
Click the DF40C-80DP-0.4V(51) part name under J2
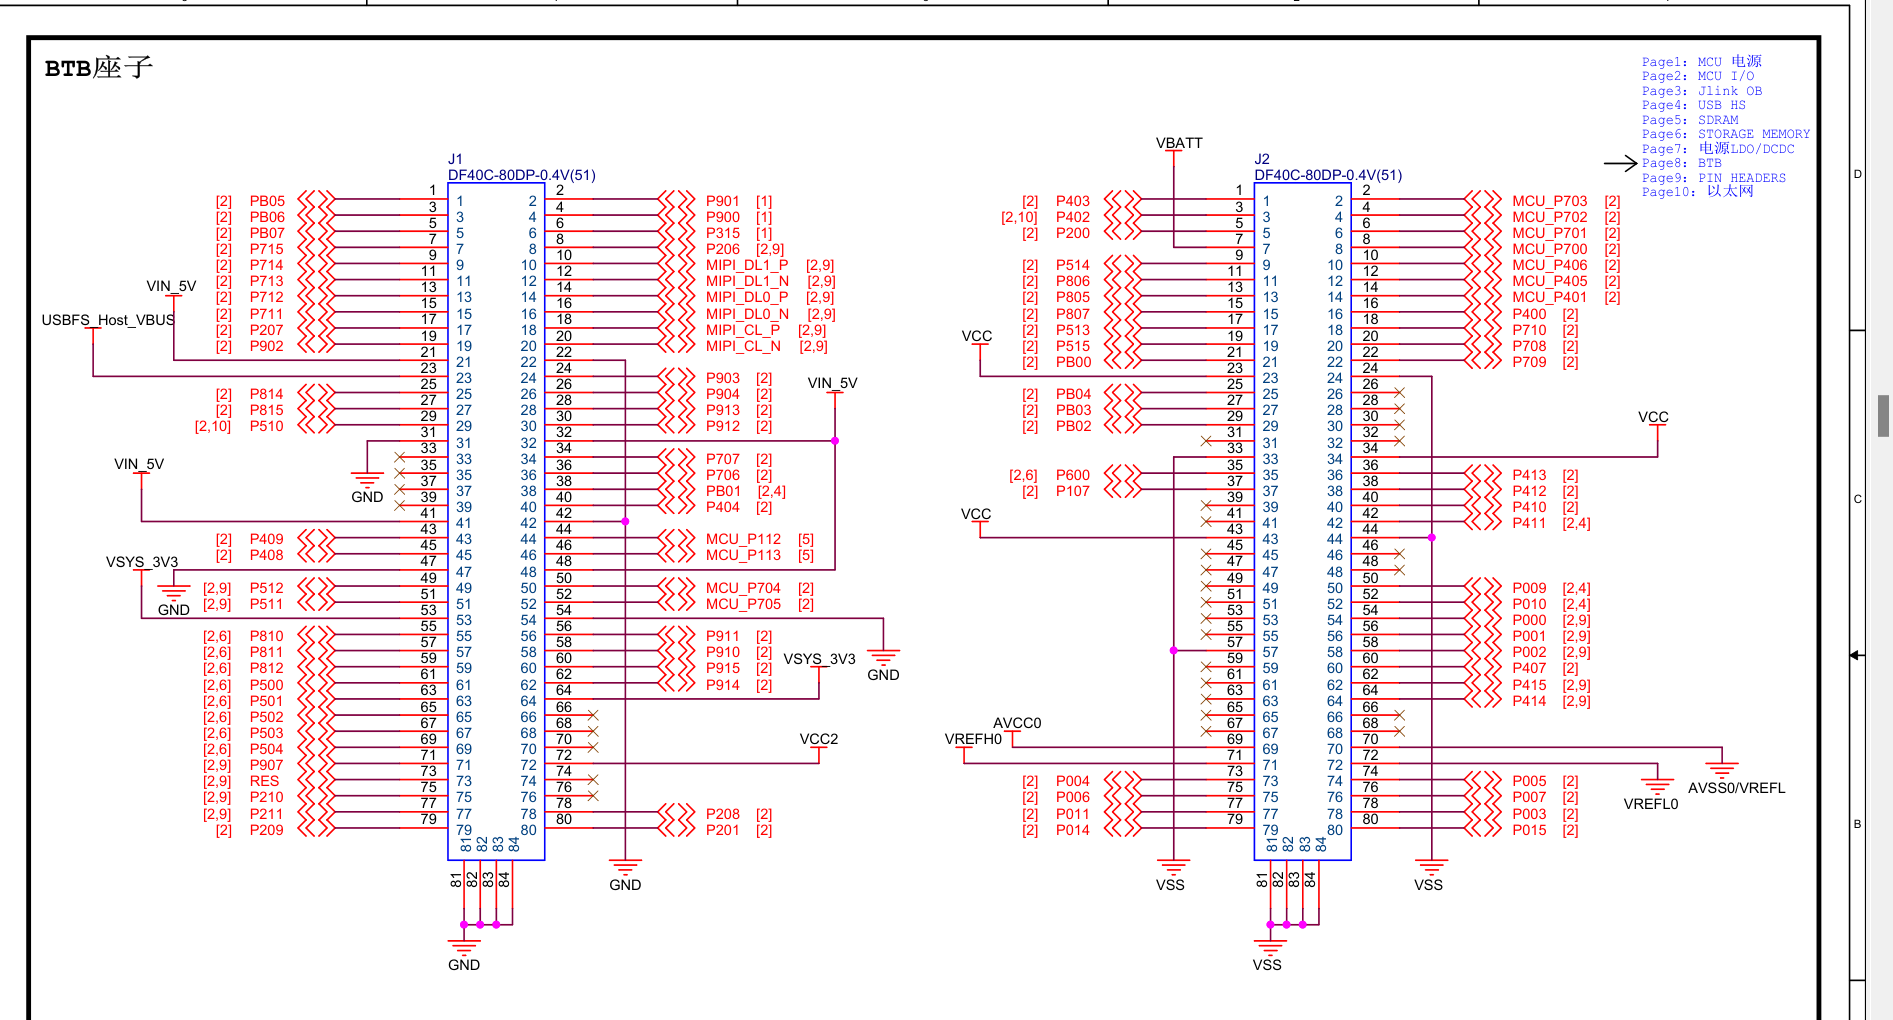(1328, 175)
